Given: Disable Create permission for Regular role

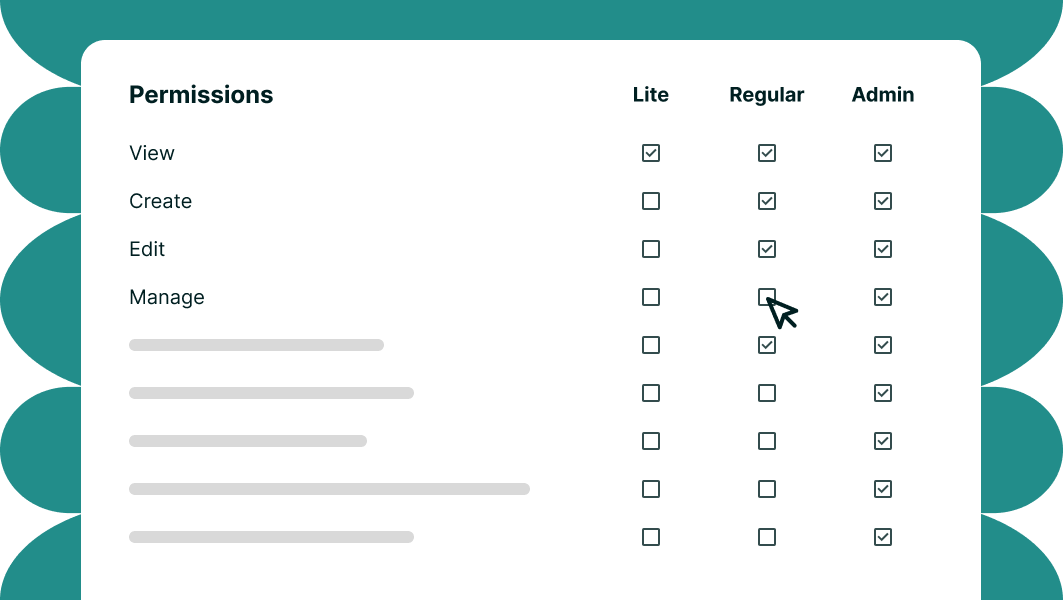Looking at the screenshot, I should coord(767,201).
